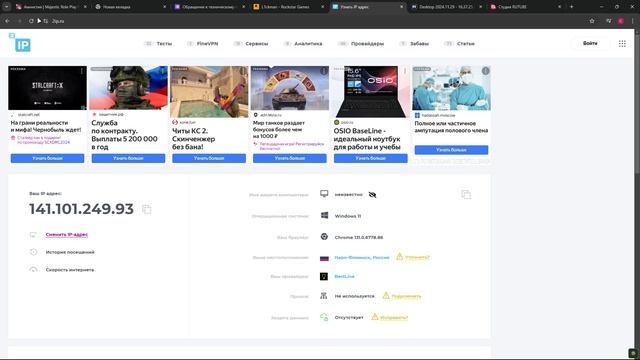Open the Stalcraft X ad thumbnail
Viewport: 640px width, 360px height.
(47, 88)
